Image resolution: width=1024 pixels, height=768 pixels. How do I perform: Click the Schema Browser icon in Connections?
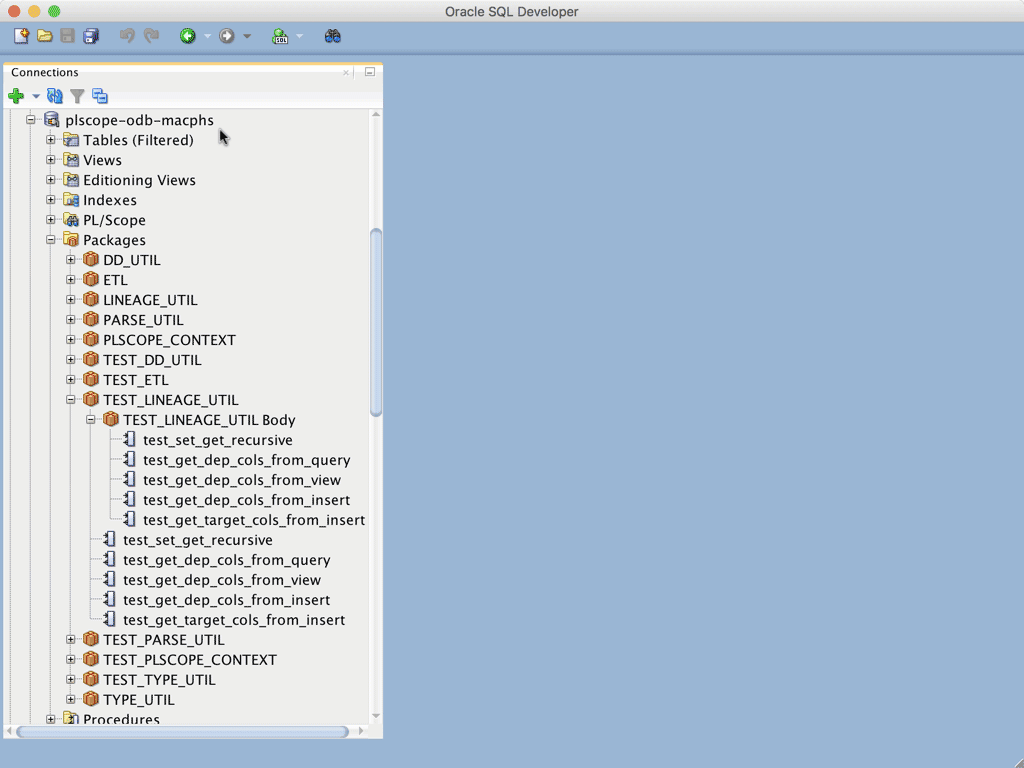coord(100,96)
